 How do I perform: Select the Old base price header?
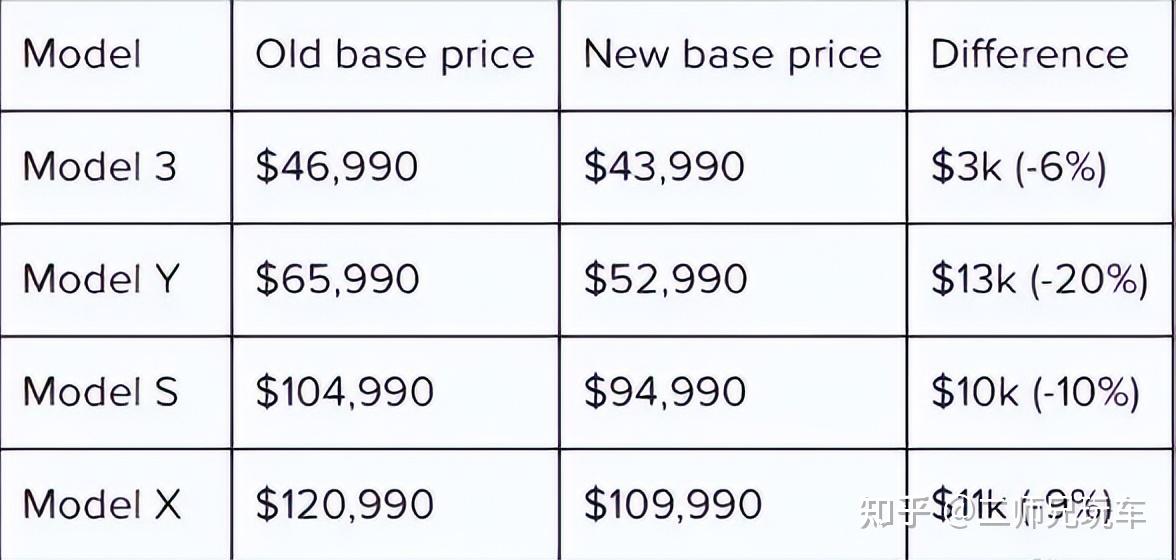tap(394, 55)
